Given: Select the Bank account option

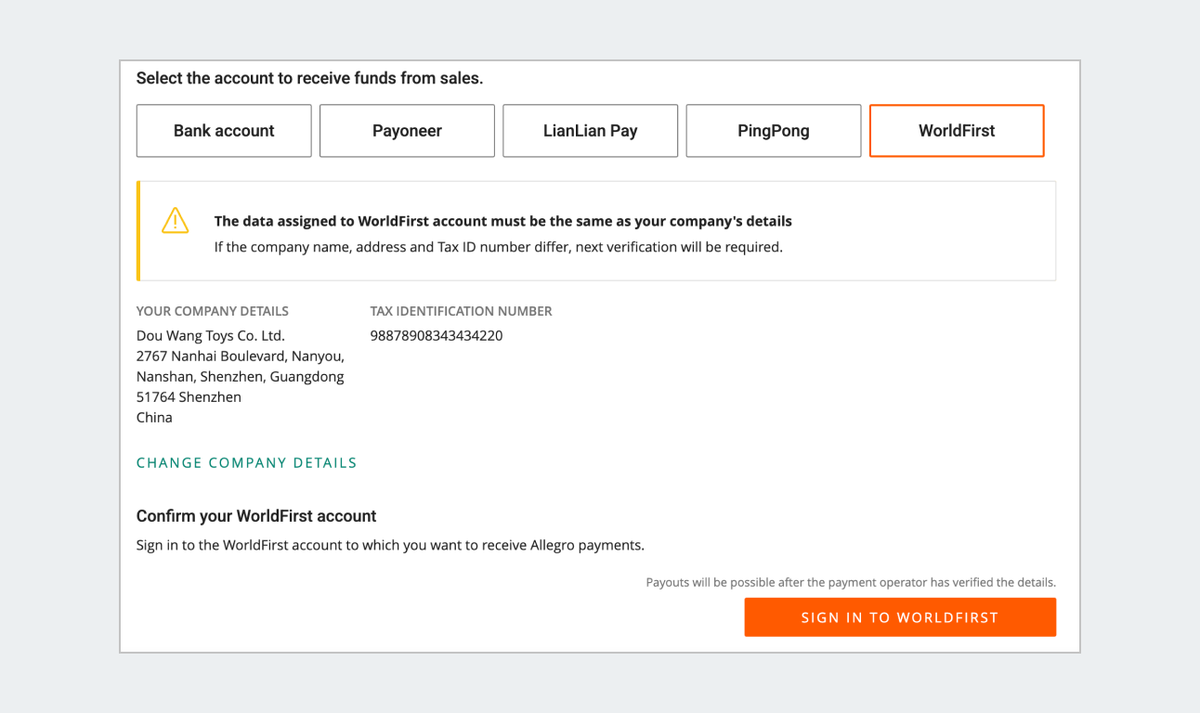Looking at the screenshot, I should [224, 131].
